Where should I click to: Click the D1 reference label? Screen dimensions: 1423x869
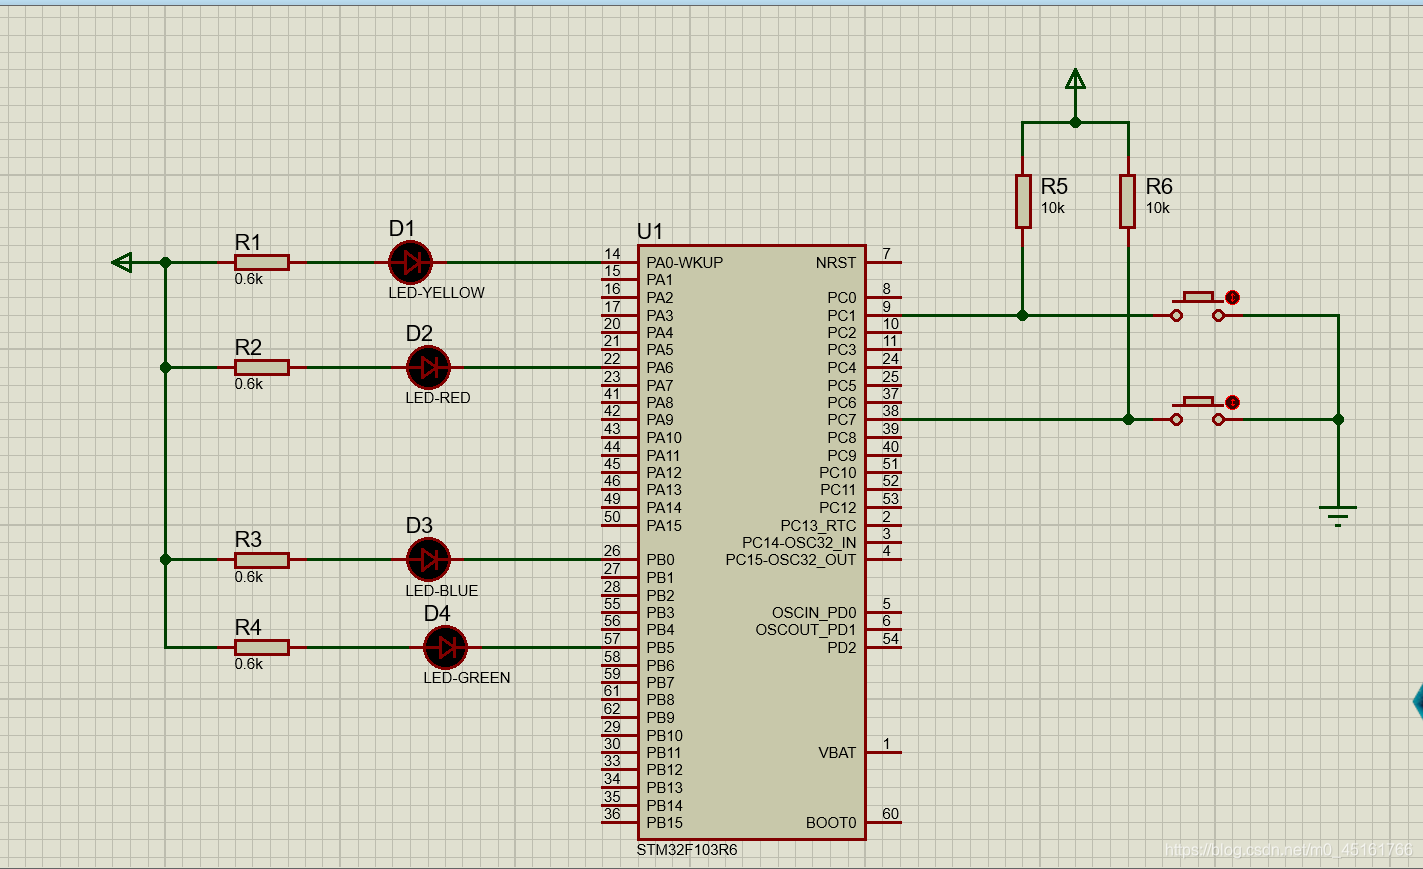402,229
